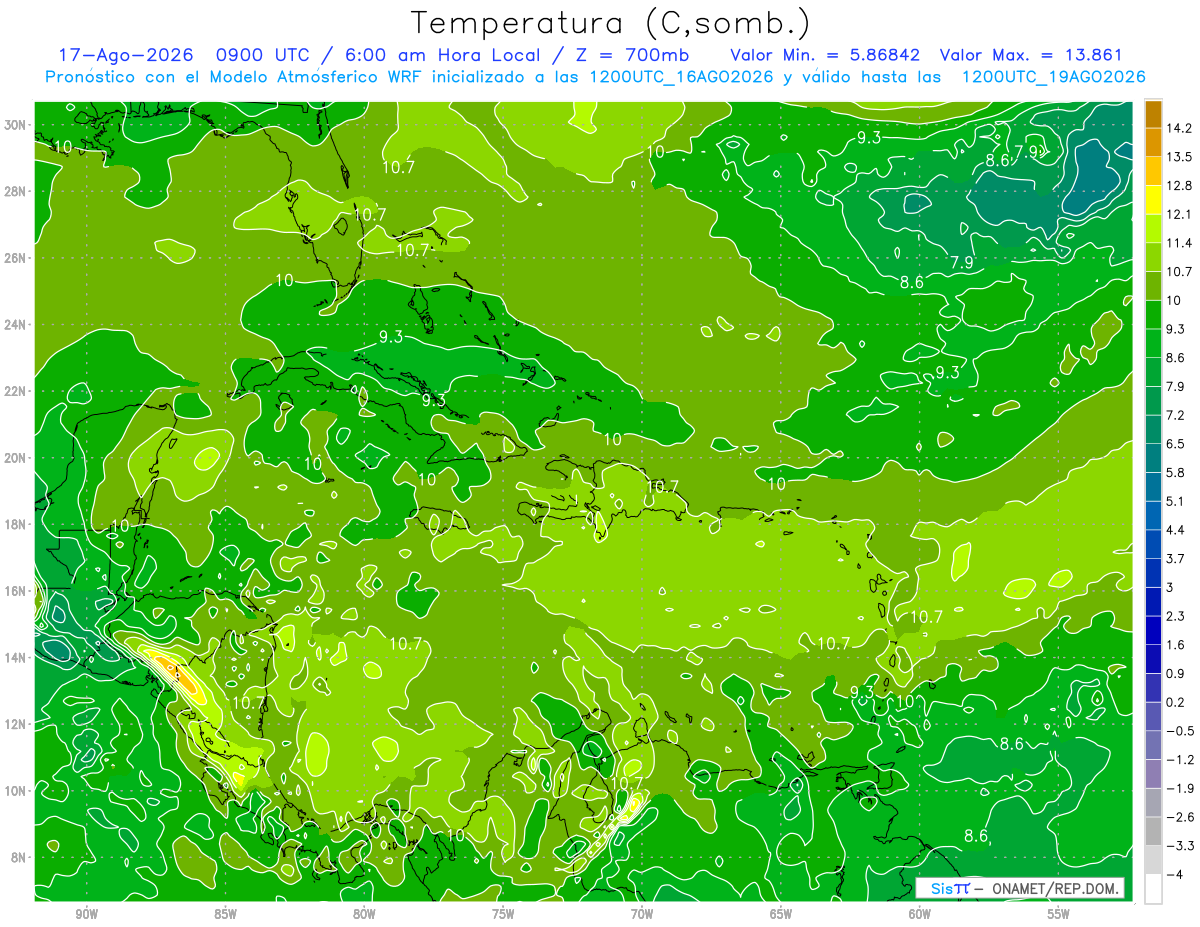This screenshot has height=927, width=1200.
Task: Click the '2.3' colorbar tick label
Action: [1175, 616]
